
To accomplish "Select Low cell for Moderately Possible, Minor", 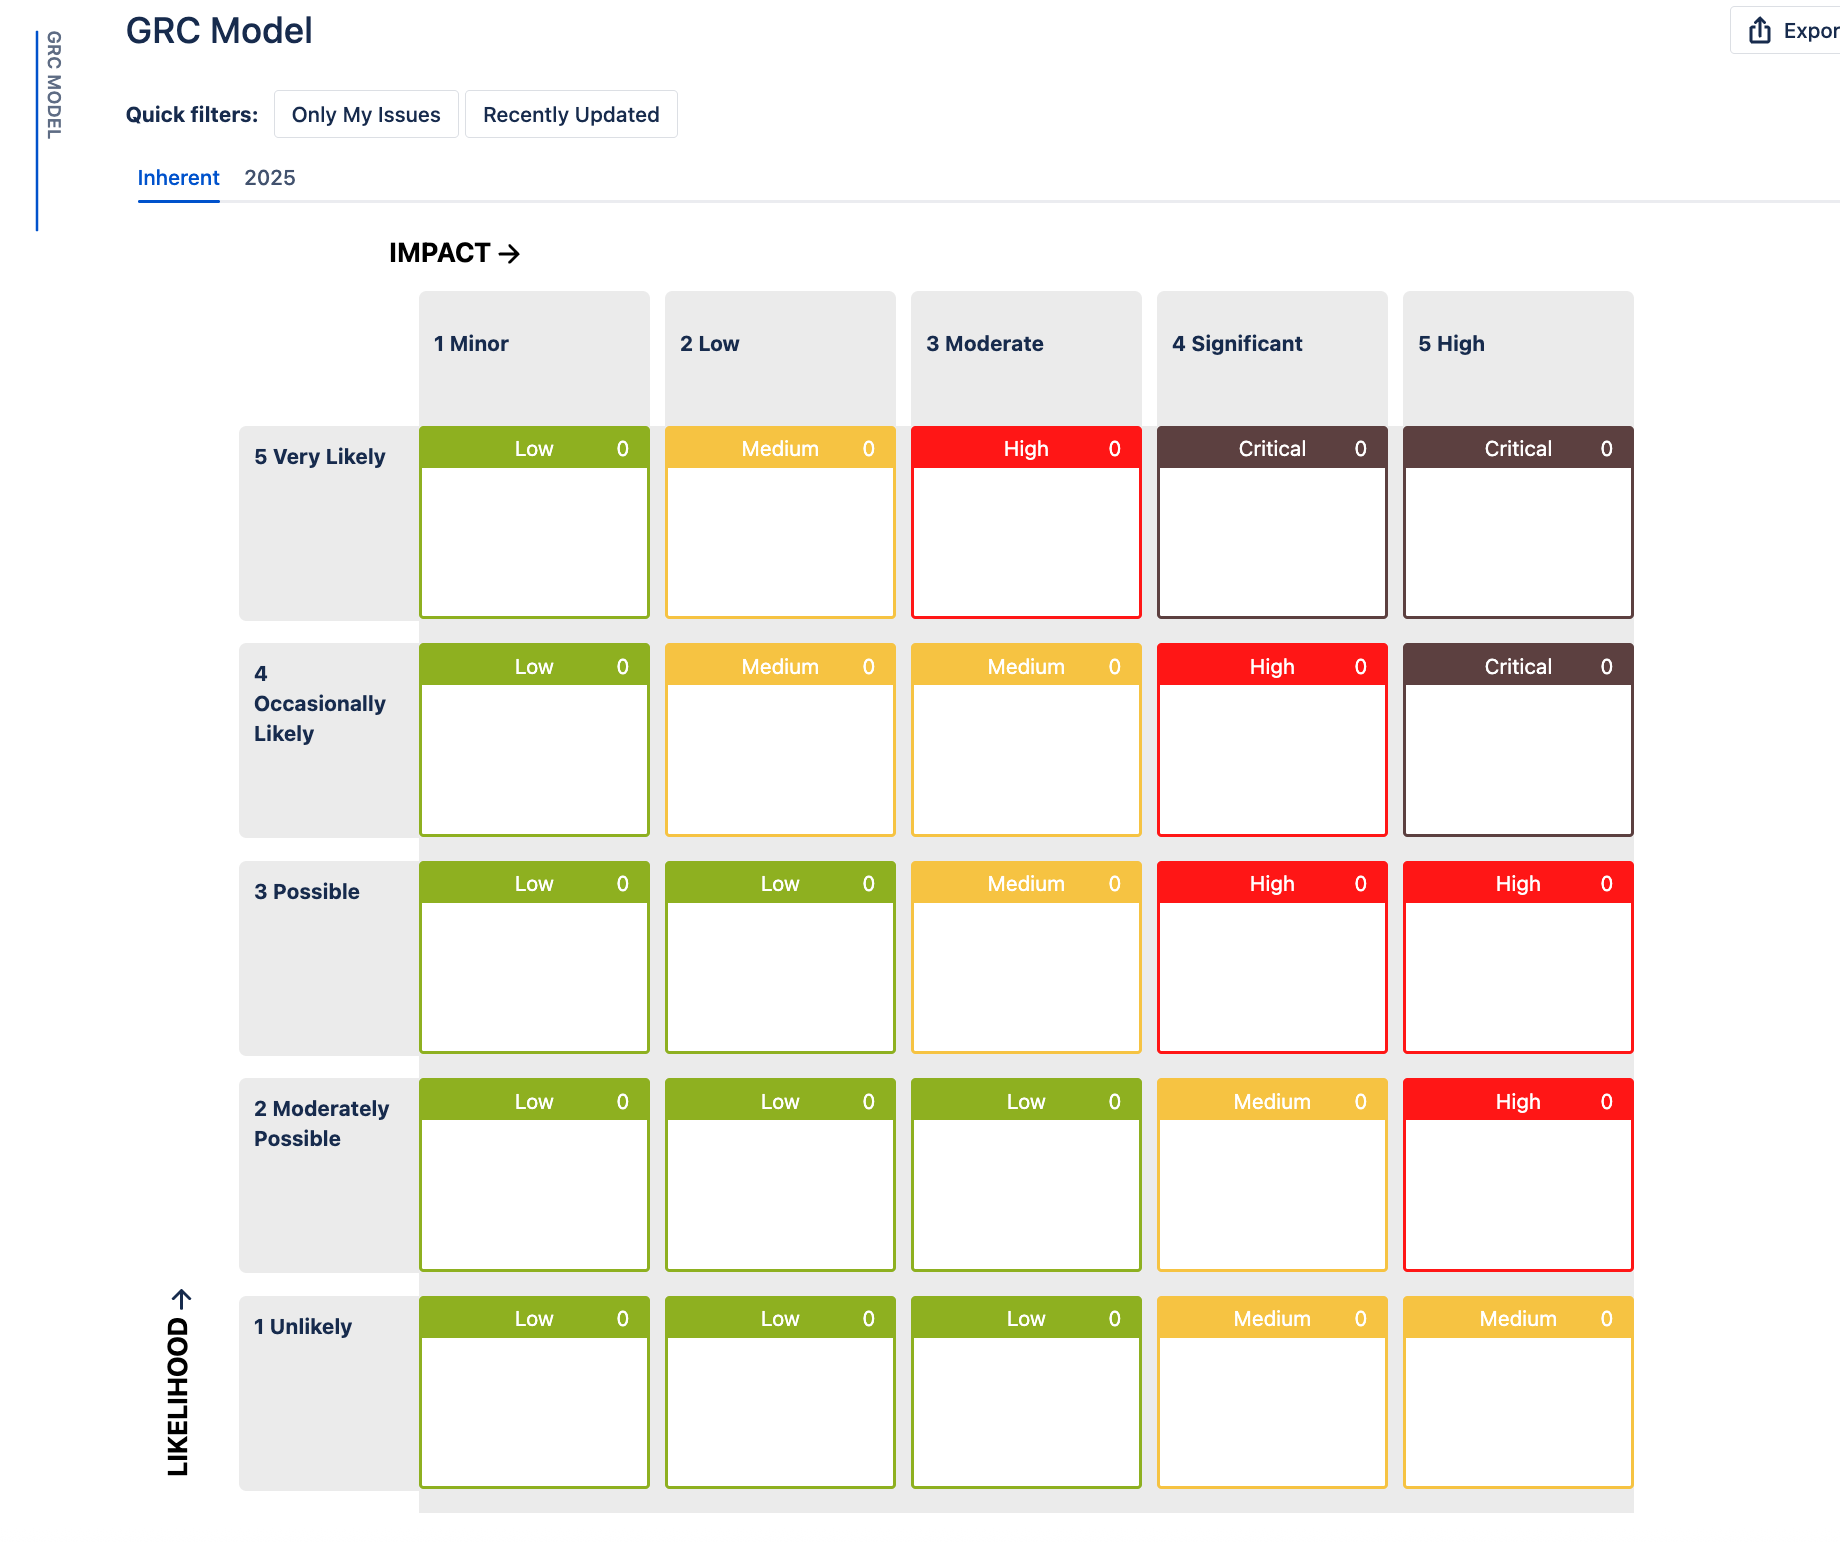I will pyautogui.click(x=534, y=1175).
